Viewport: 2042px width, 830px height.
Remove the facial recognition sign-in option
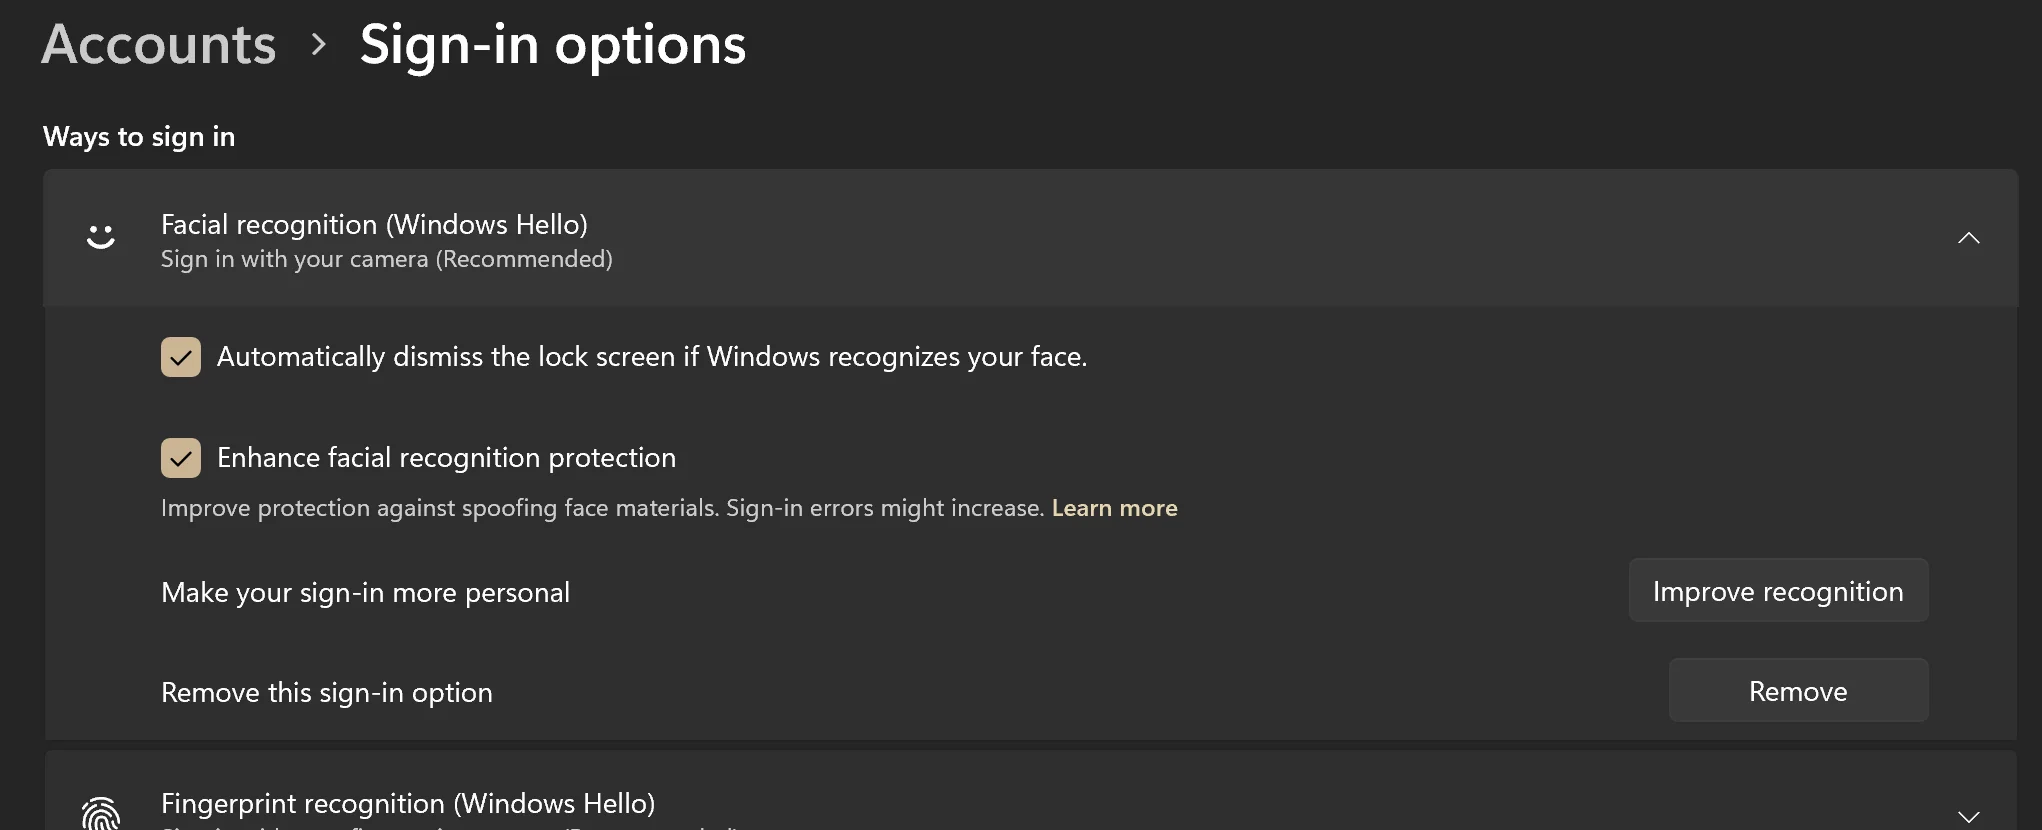[1798, 691]
